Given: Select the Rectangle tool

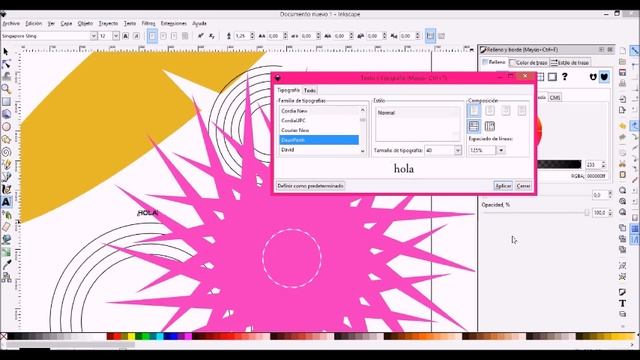Looking at the screenshot, I should pos(6,102).
